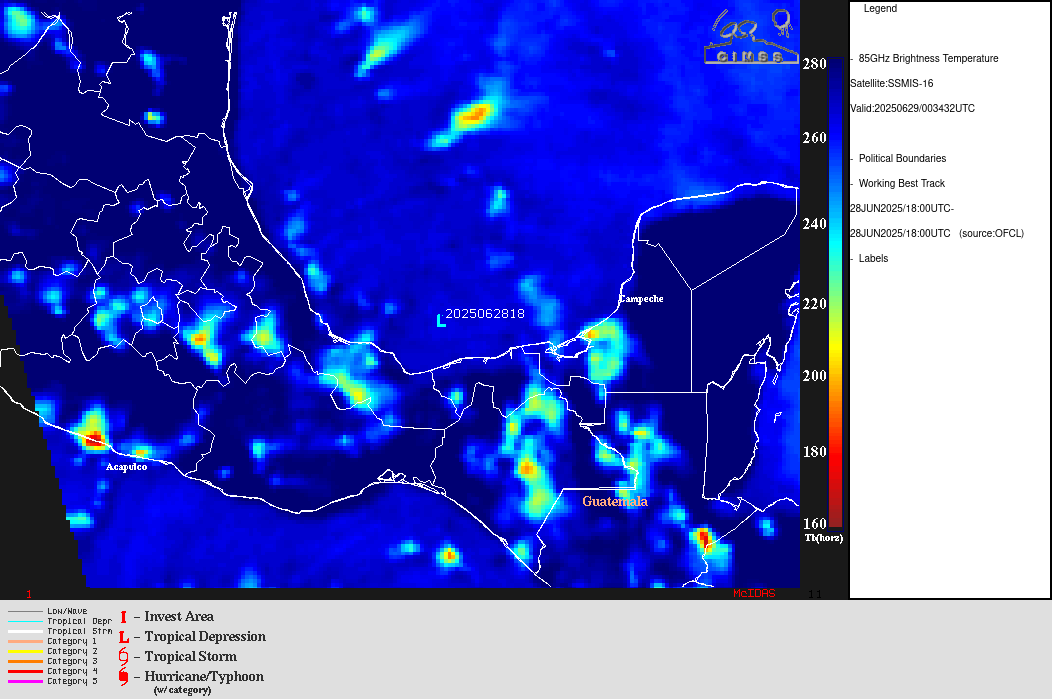Click the Tropical Storm legend symbol
The width and height of the screenshot is (1052, 699).
(x=124, y=657)
